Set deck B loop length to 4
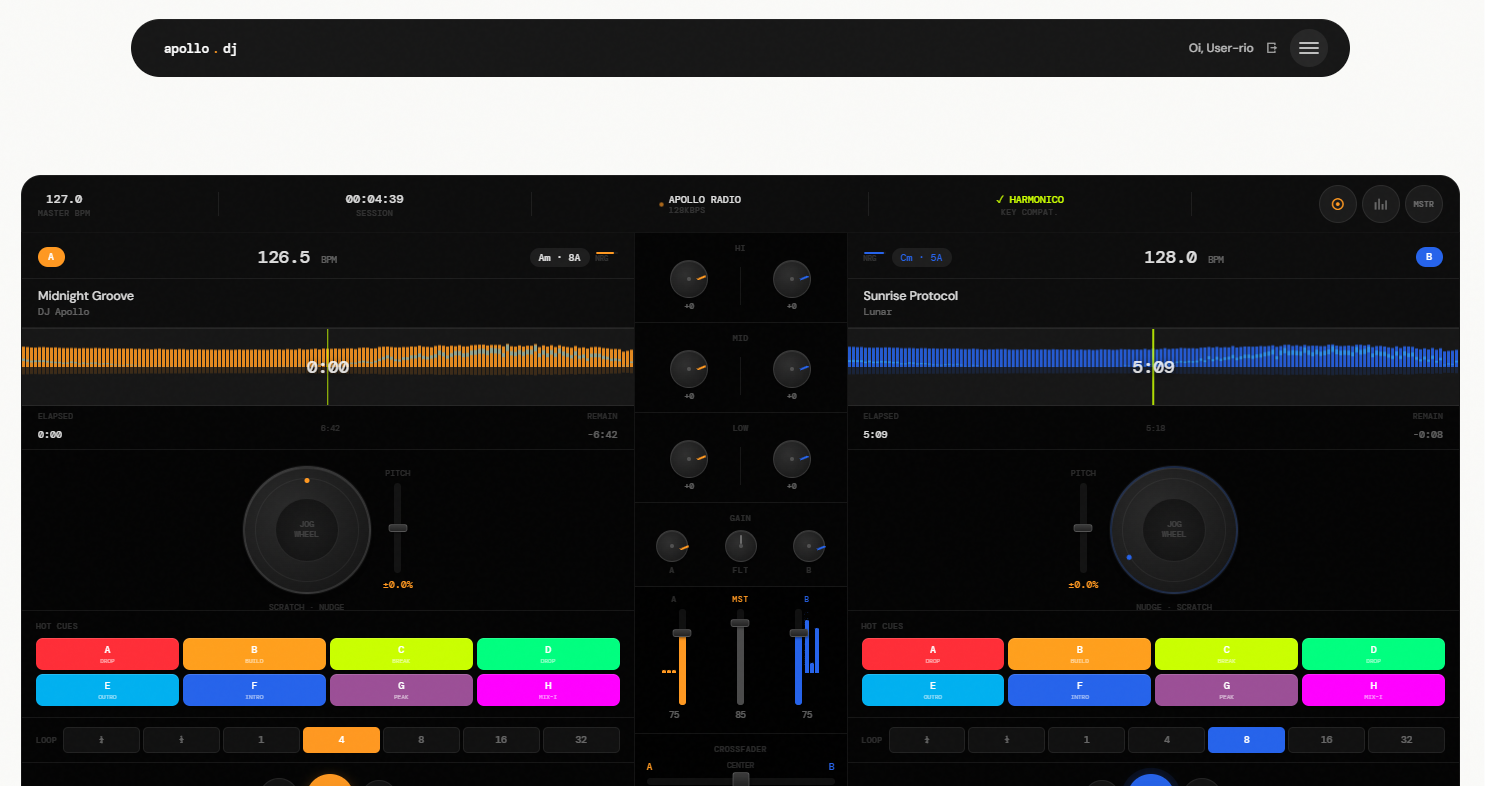Screen dimensions: 1485x786 (x=1167, y=740)
